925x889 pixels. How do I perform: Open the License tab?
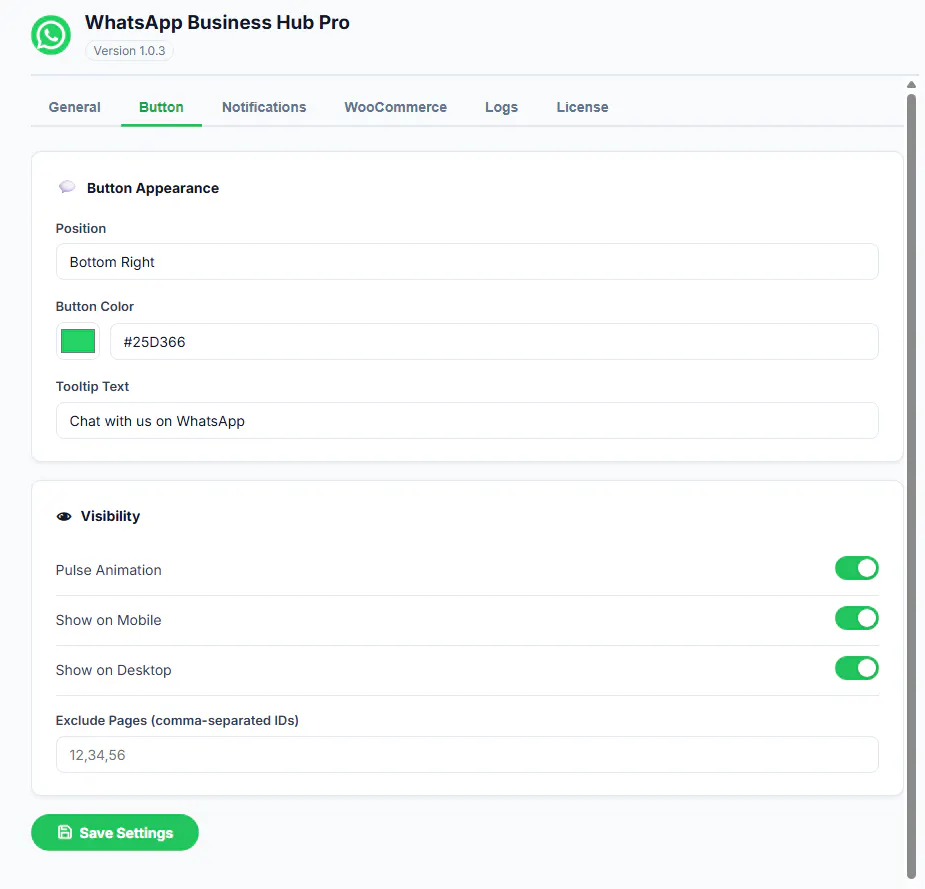click(x=582, y=107)
